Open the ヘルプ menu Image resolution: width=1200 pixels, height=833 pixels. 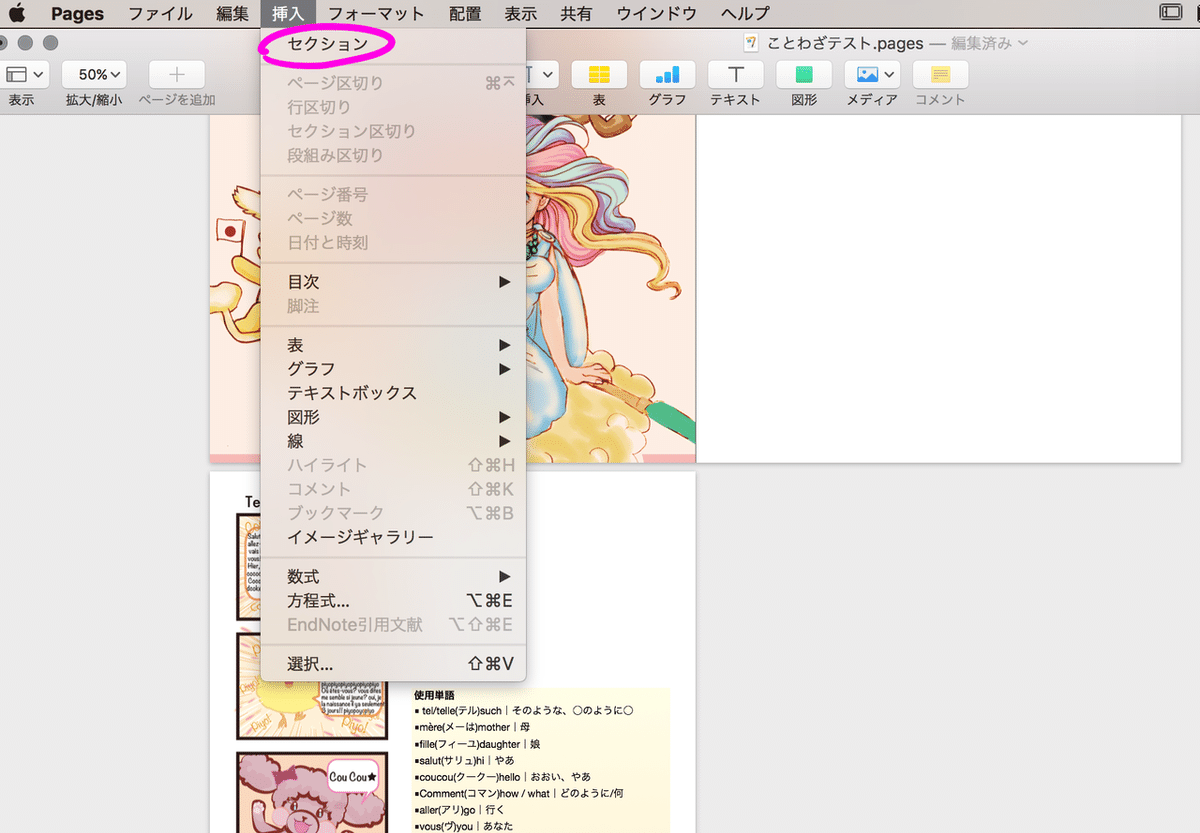click(x=745, y=13)
